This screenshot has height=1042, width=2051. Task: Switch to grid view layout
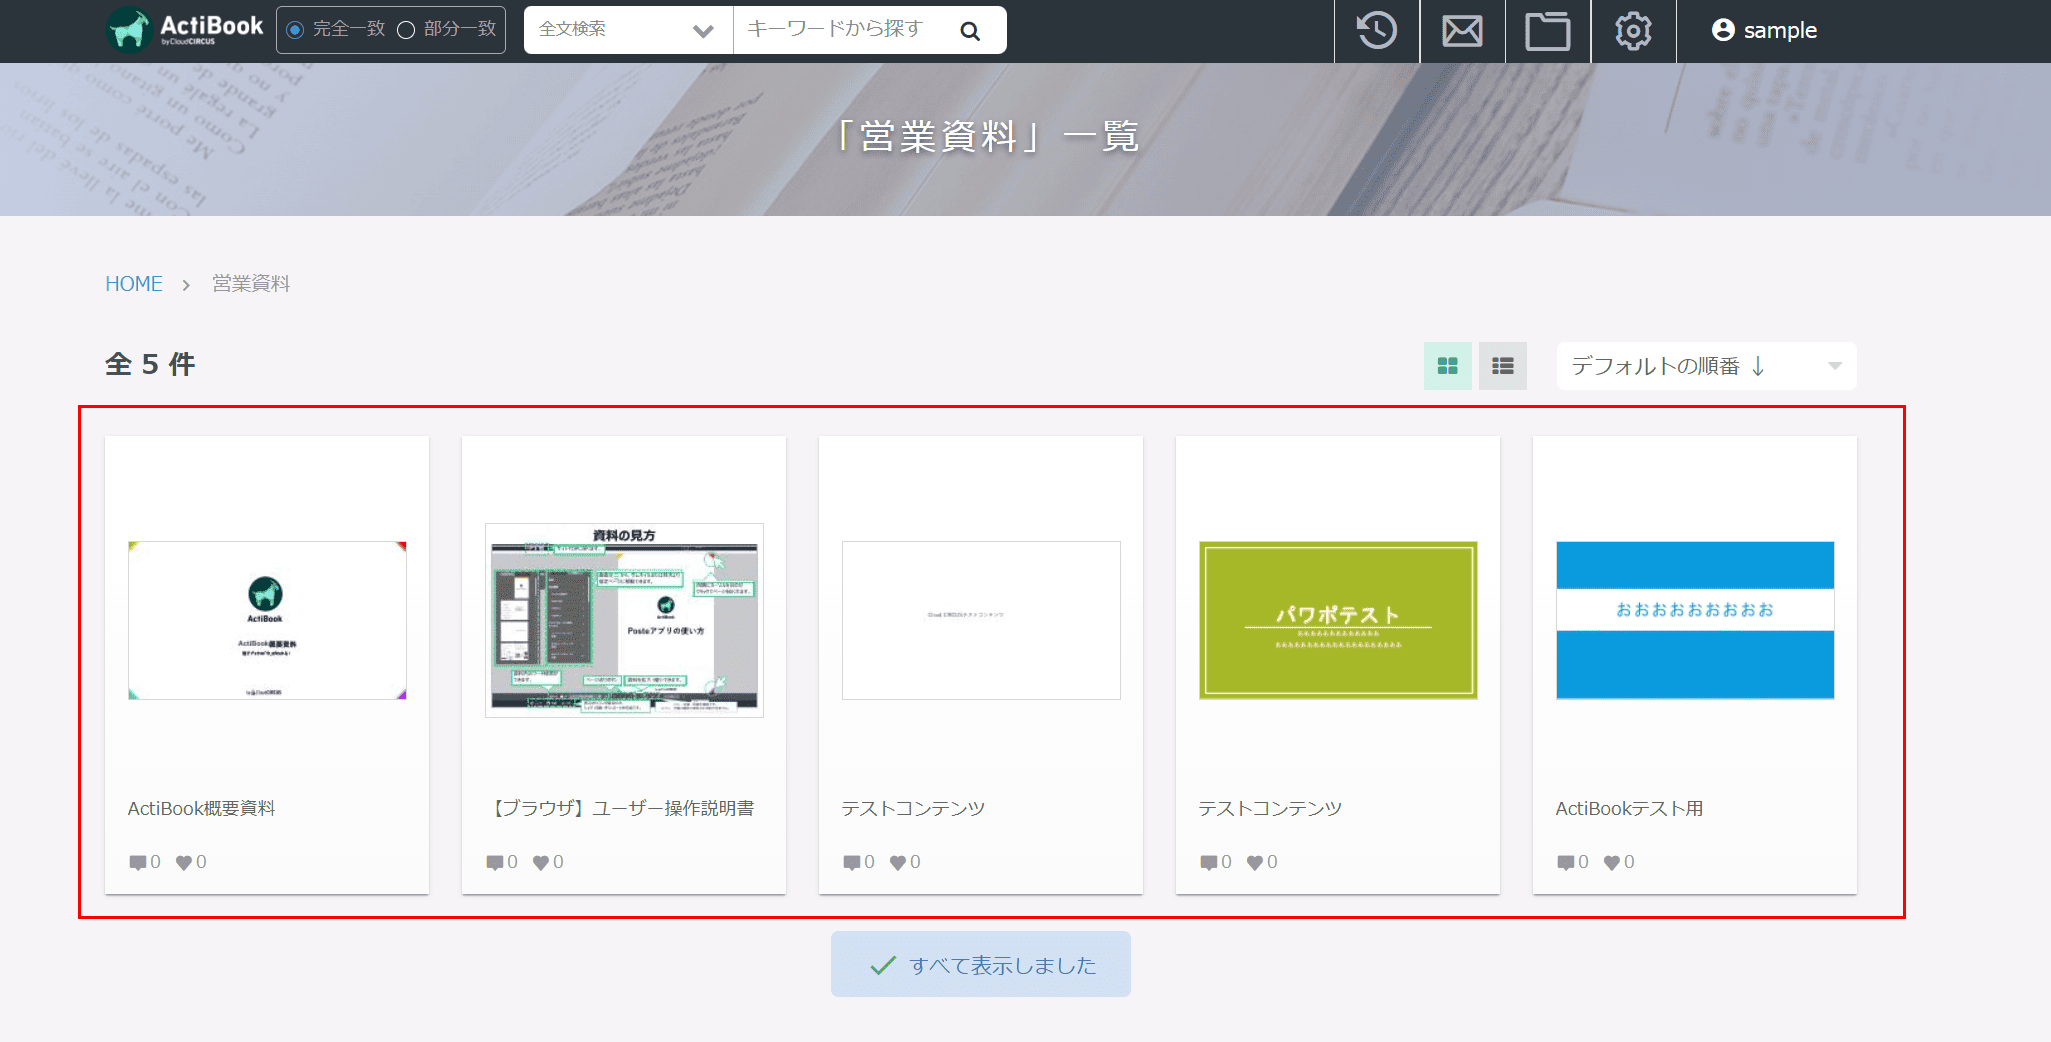[1447, 366]
